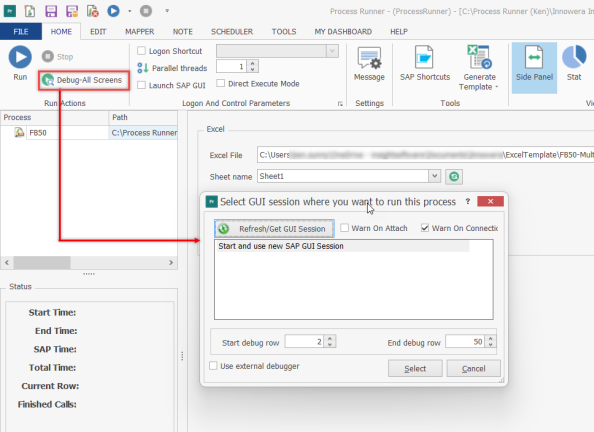Open the quick access toolbar customize arrow
Screen dimensions: 594x432
(x=167, y=11)
